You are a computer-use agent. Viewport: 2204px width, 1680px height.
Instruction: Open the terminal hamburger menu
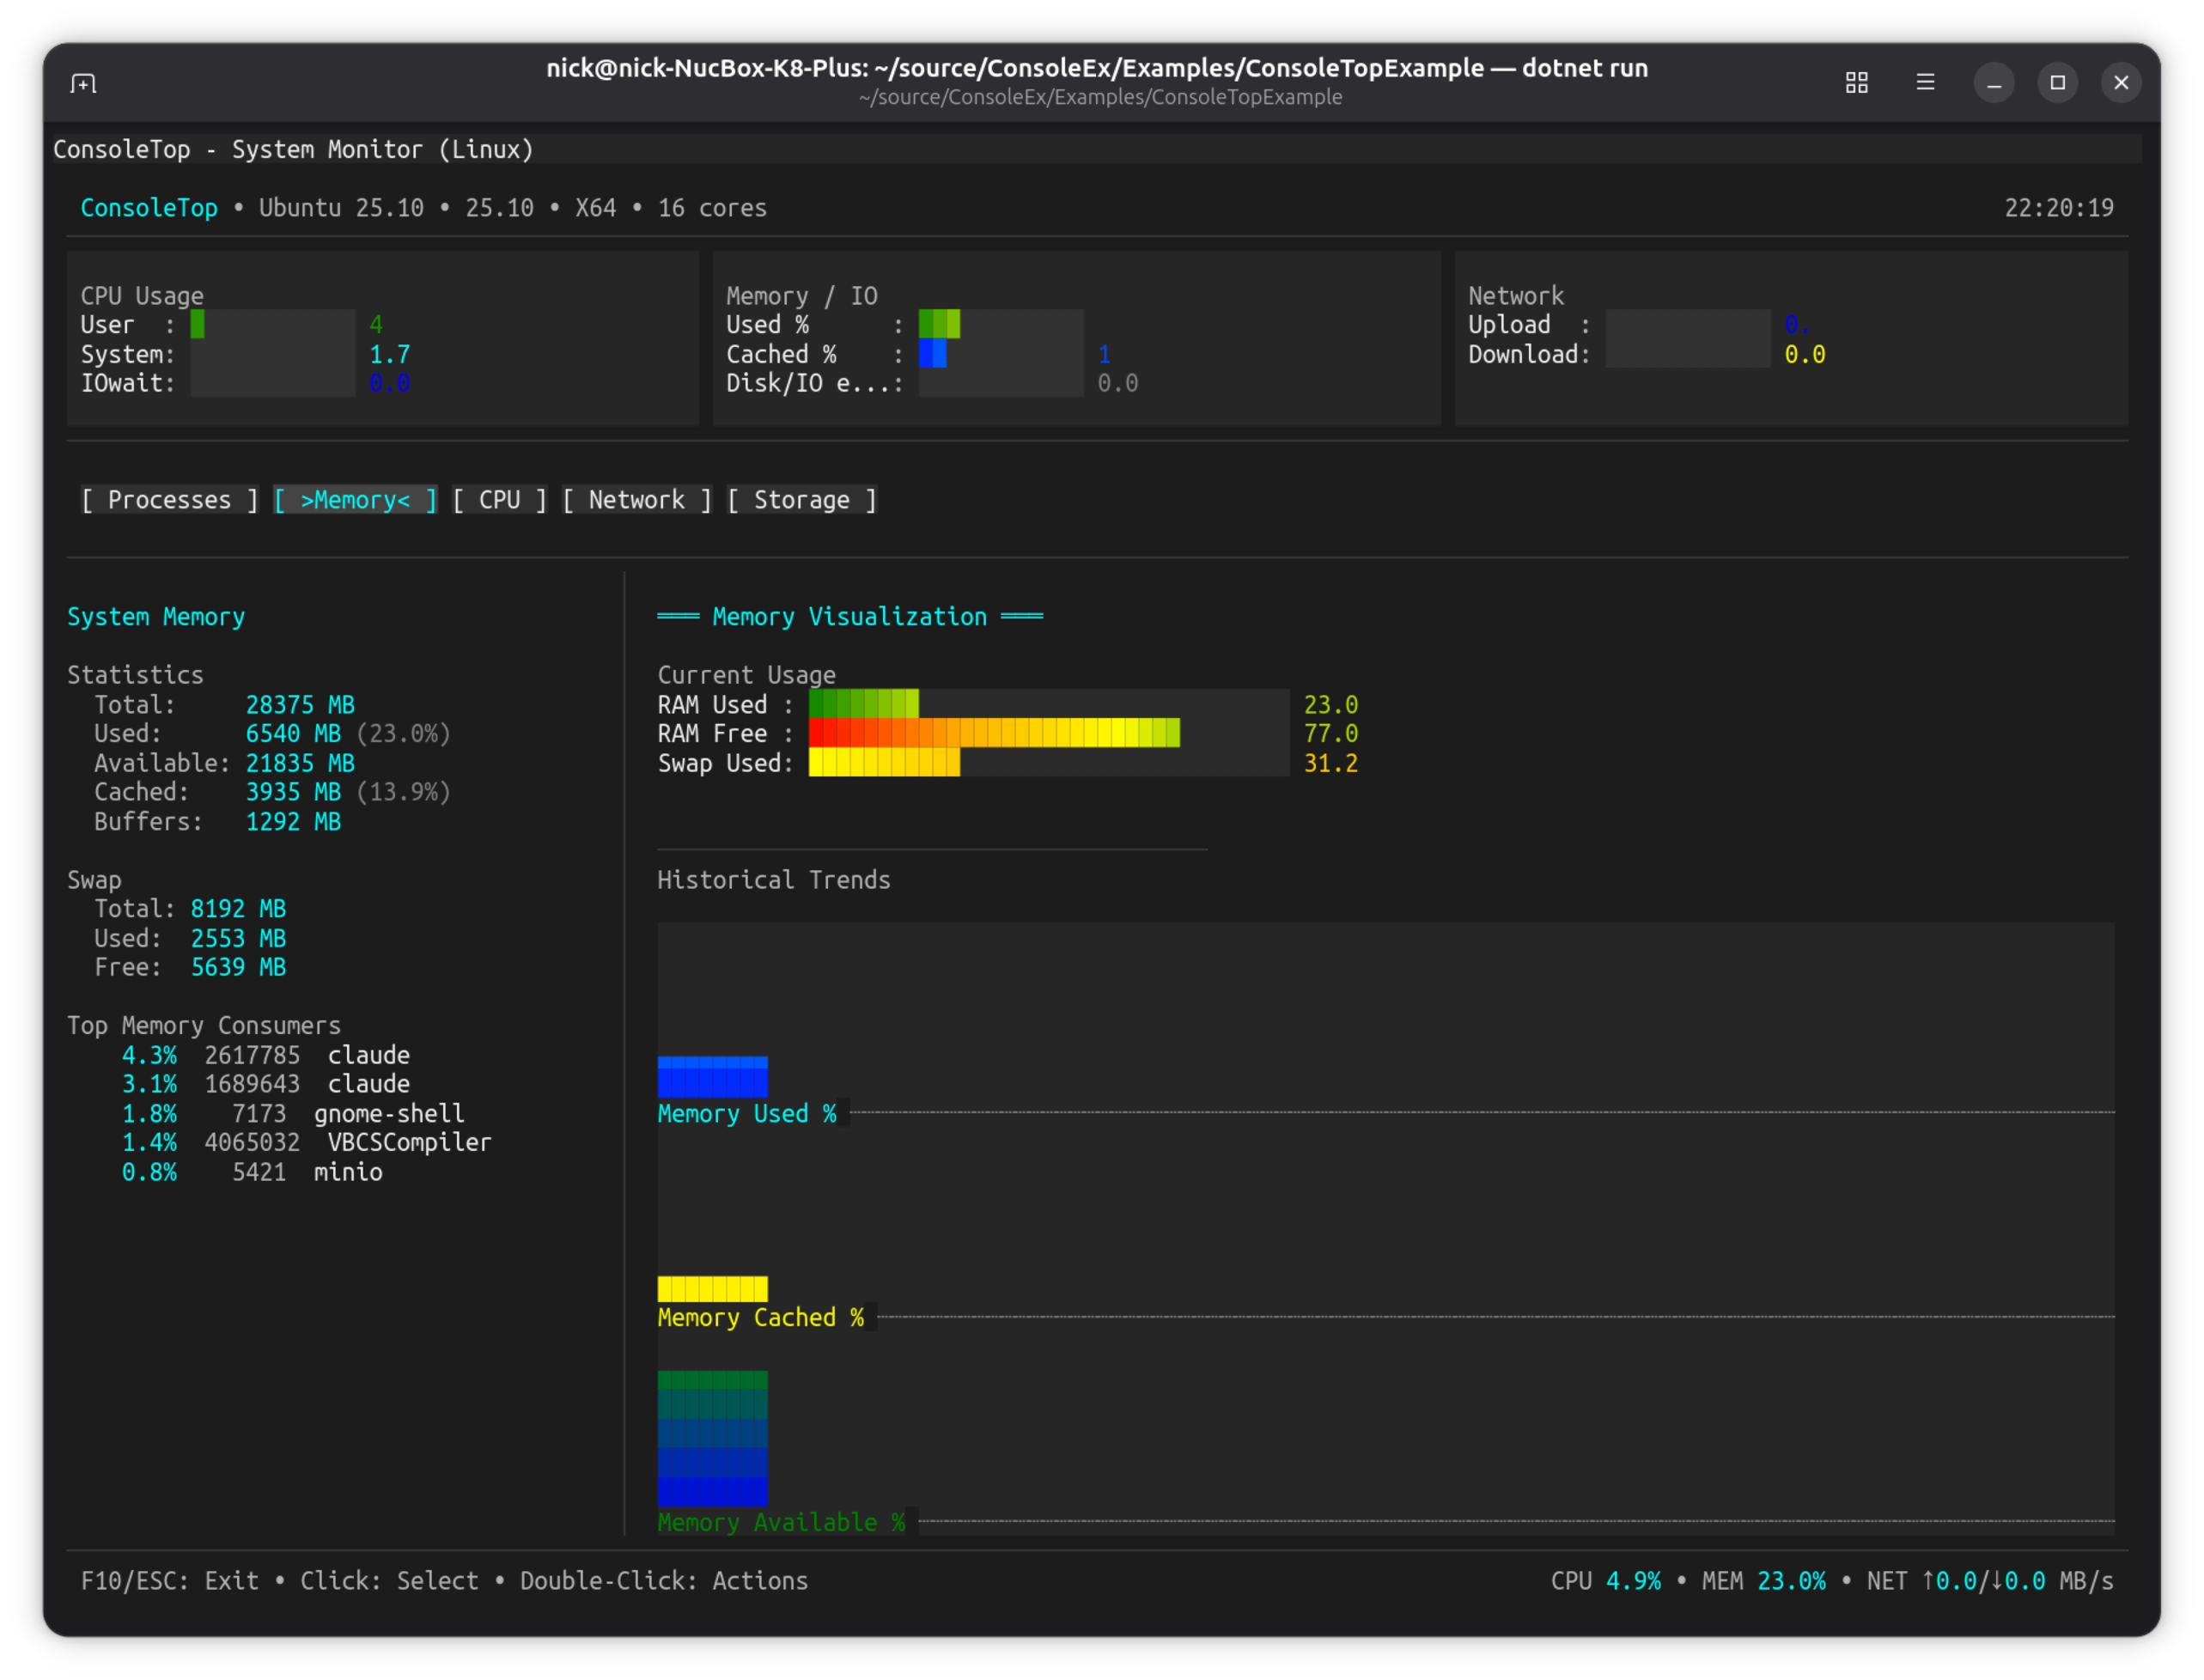coord(1925,83)
